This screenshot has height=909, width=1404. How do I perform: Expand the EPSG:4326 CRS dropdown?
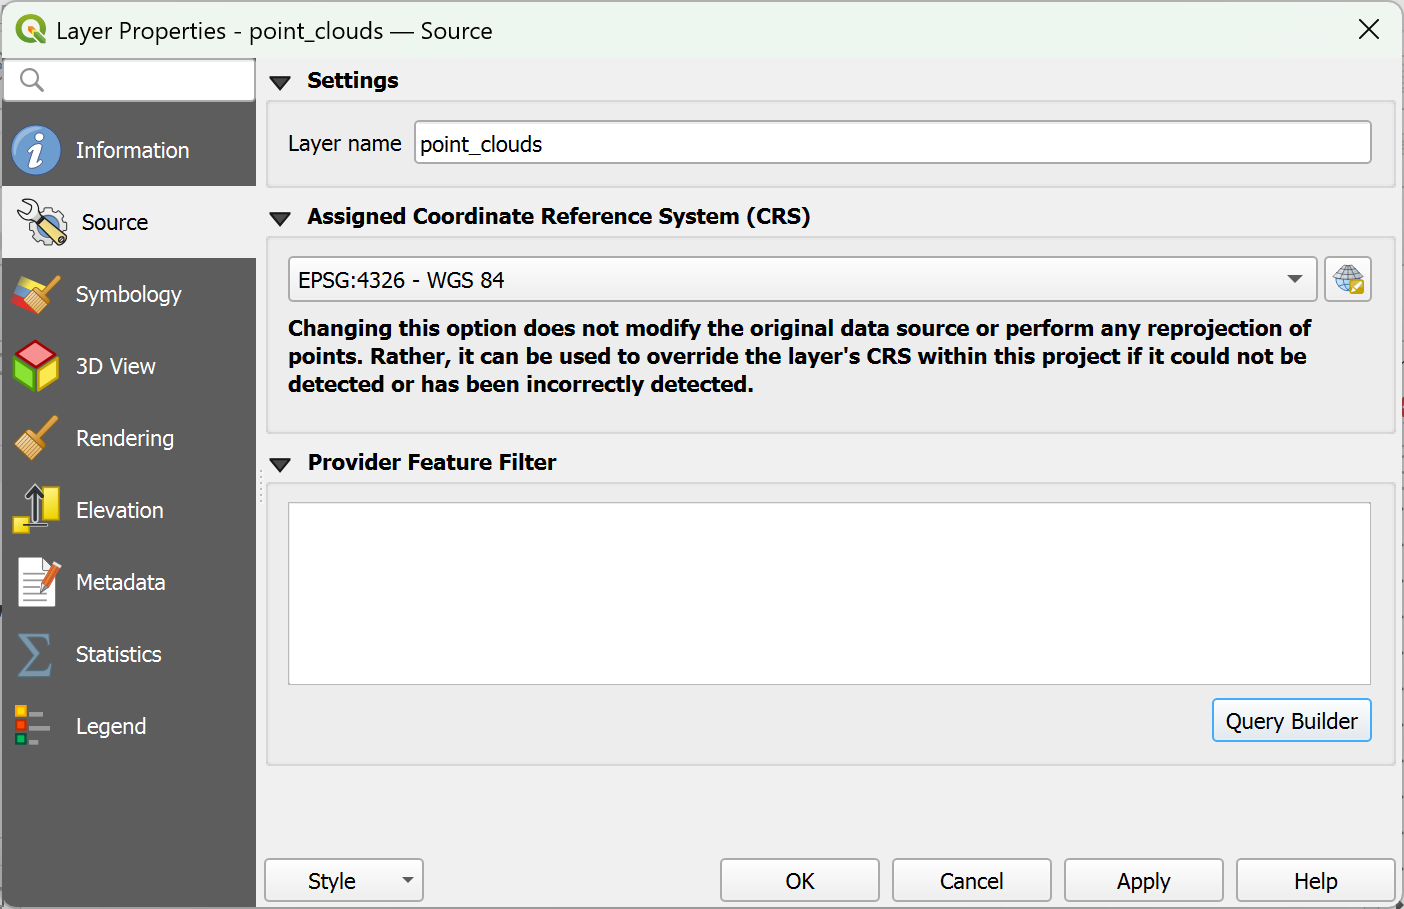(x=802, y=279)
